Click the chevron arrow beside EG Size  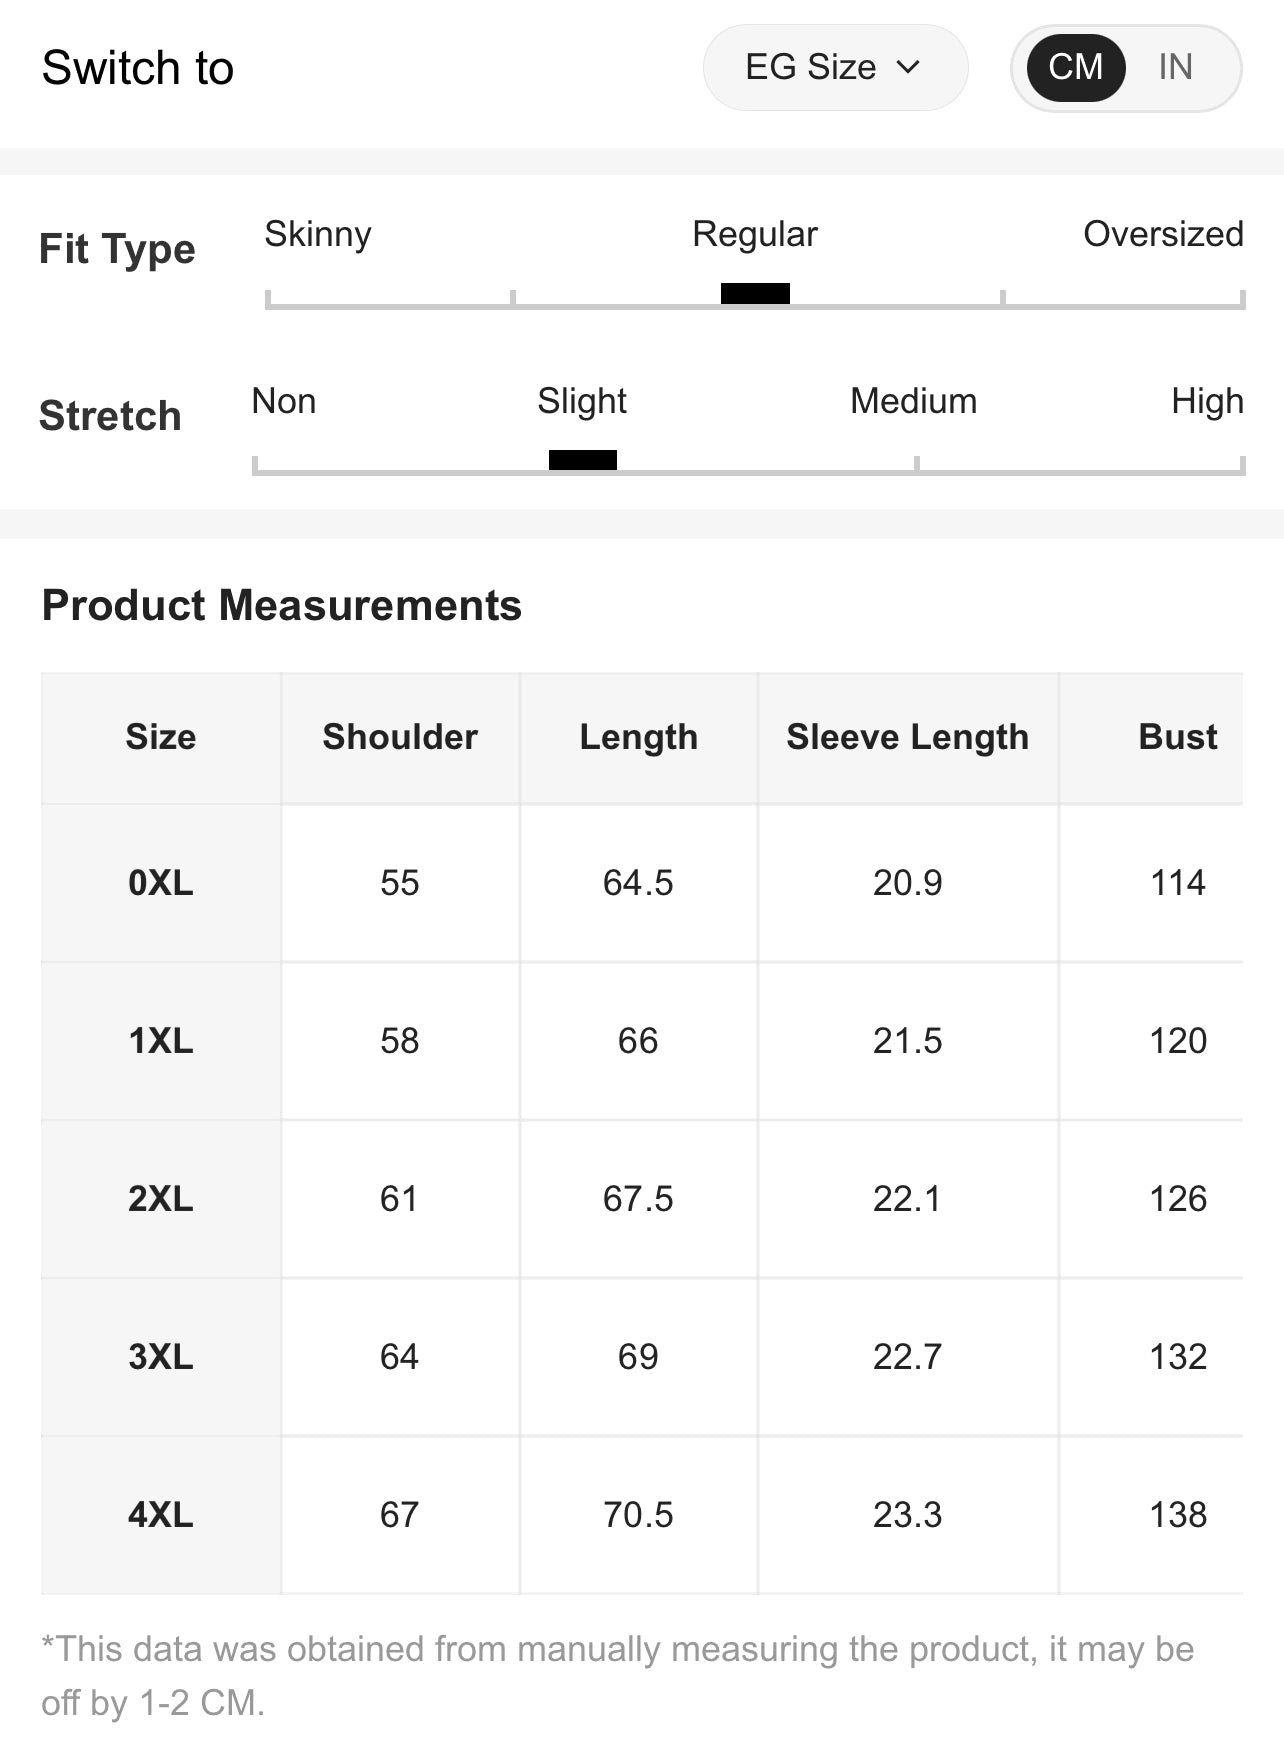coord(908,67)
